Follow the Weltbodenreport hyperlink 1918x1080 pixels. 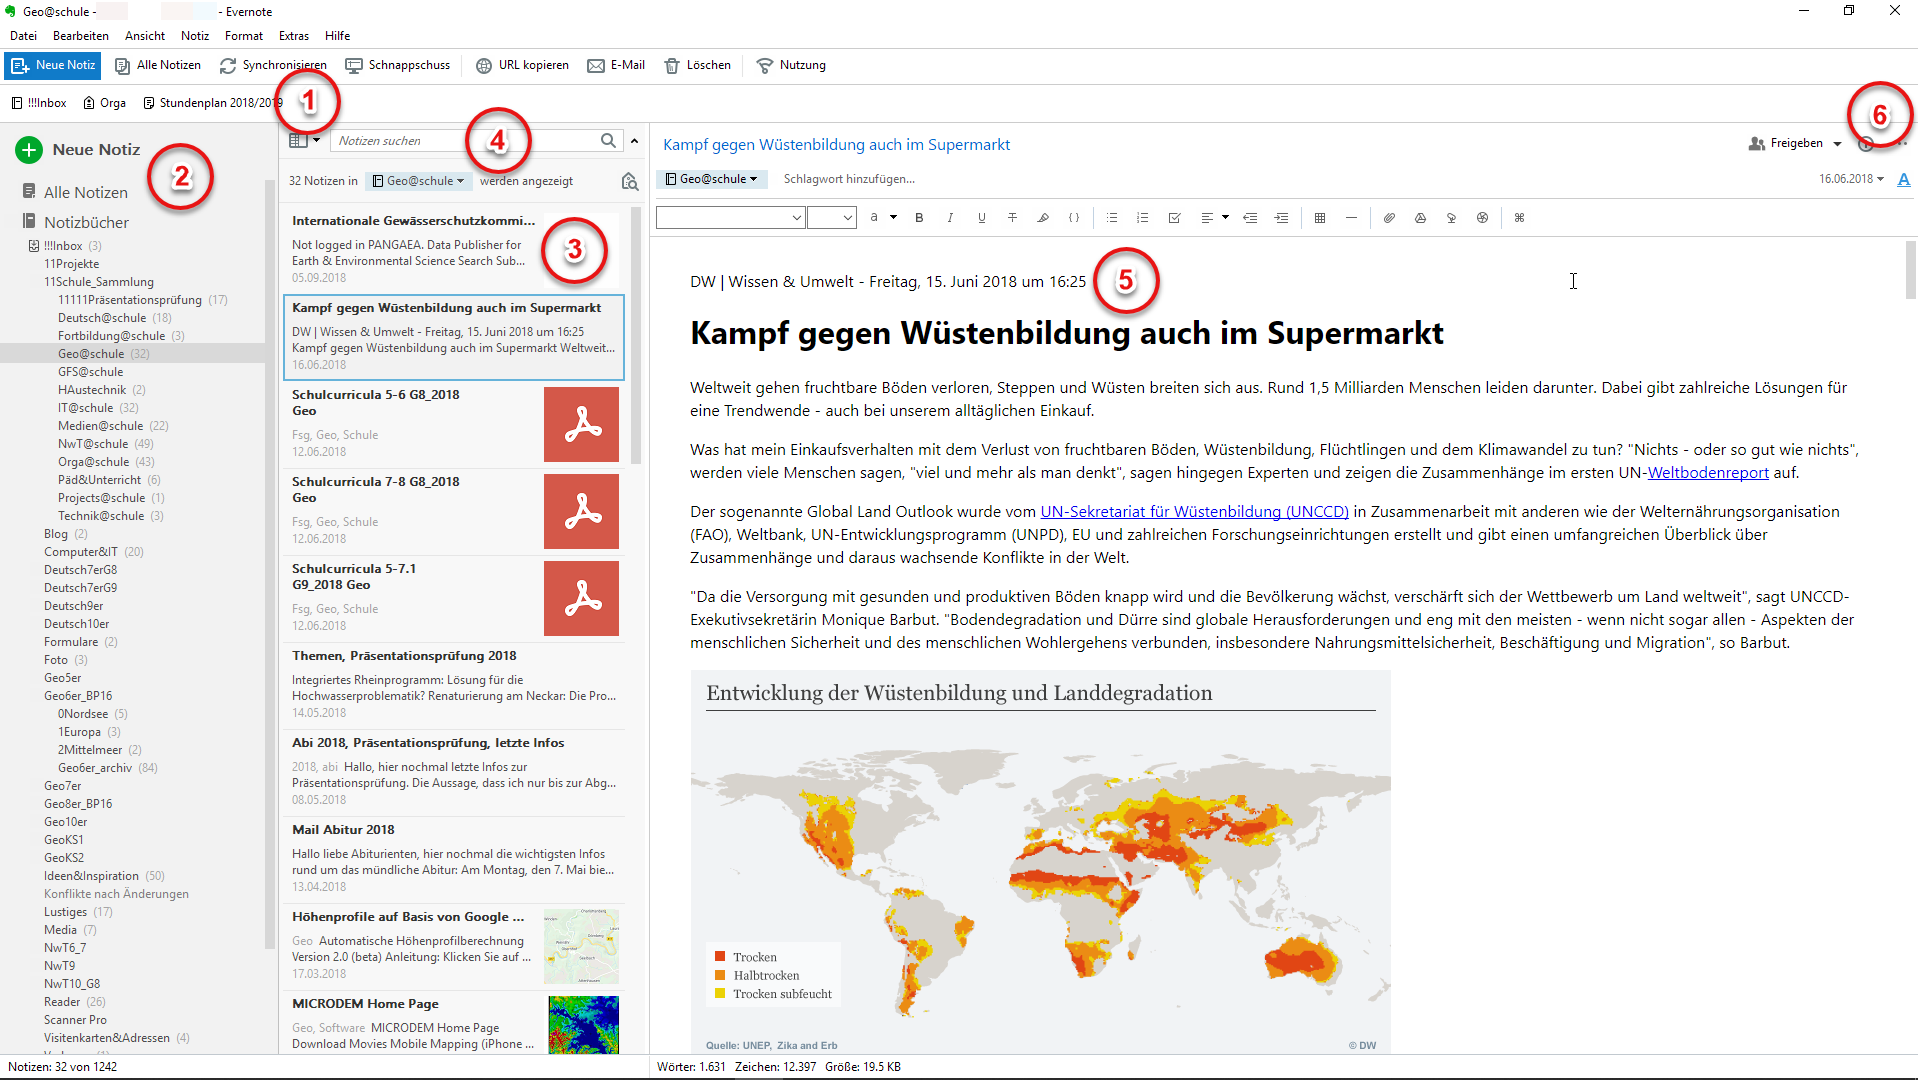pos(1708,473)
